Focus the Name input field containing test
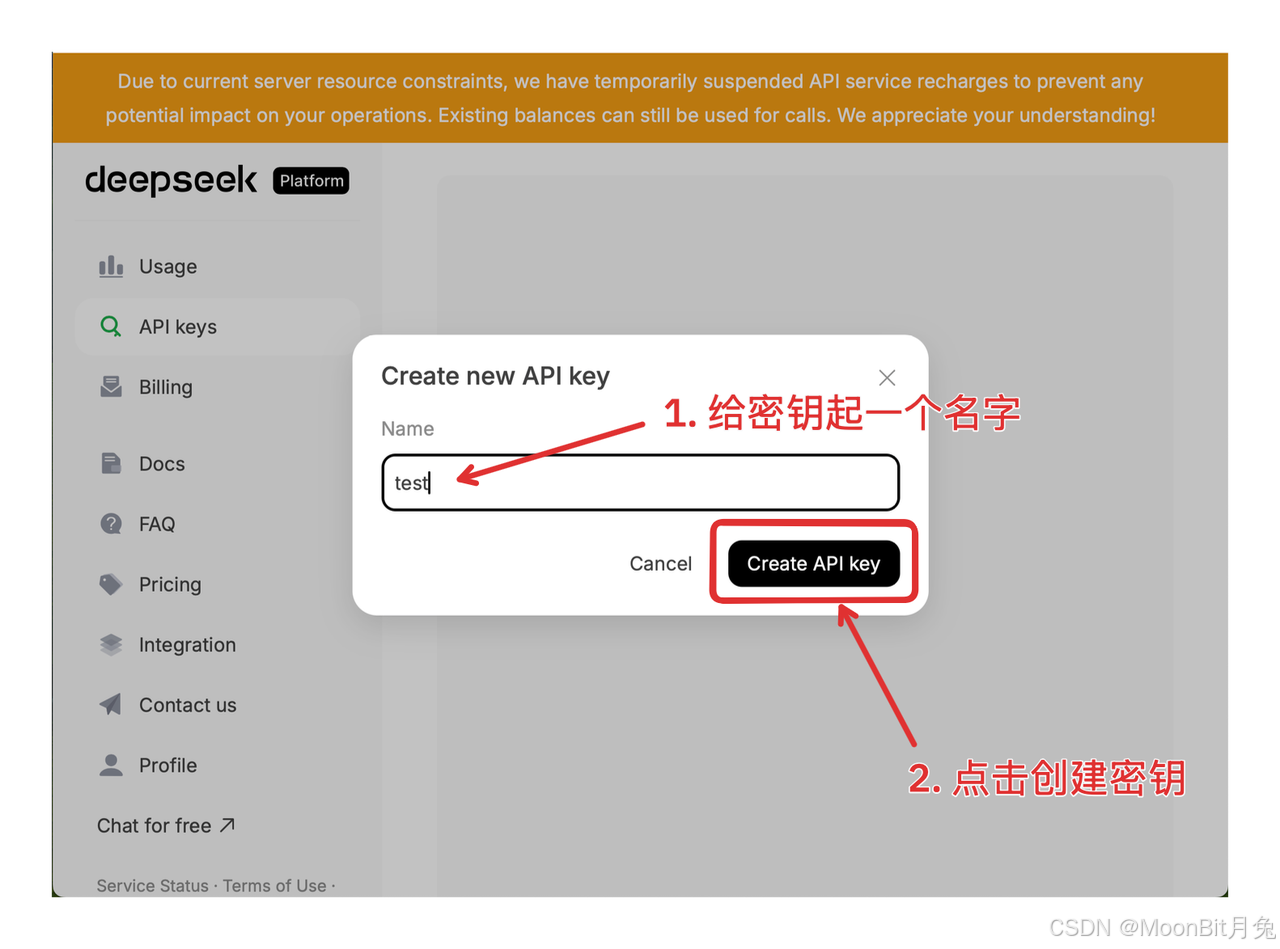Image resolution: width=1280 pixels, height=949 pixels. [x=640, y=483]
